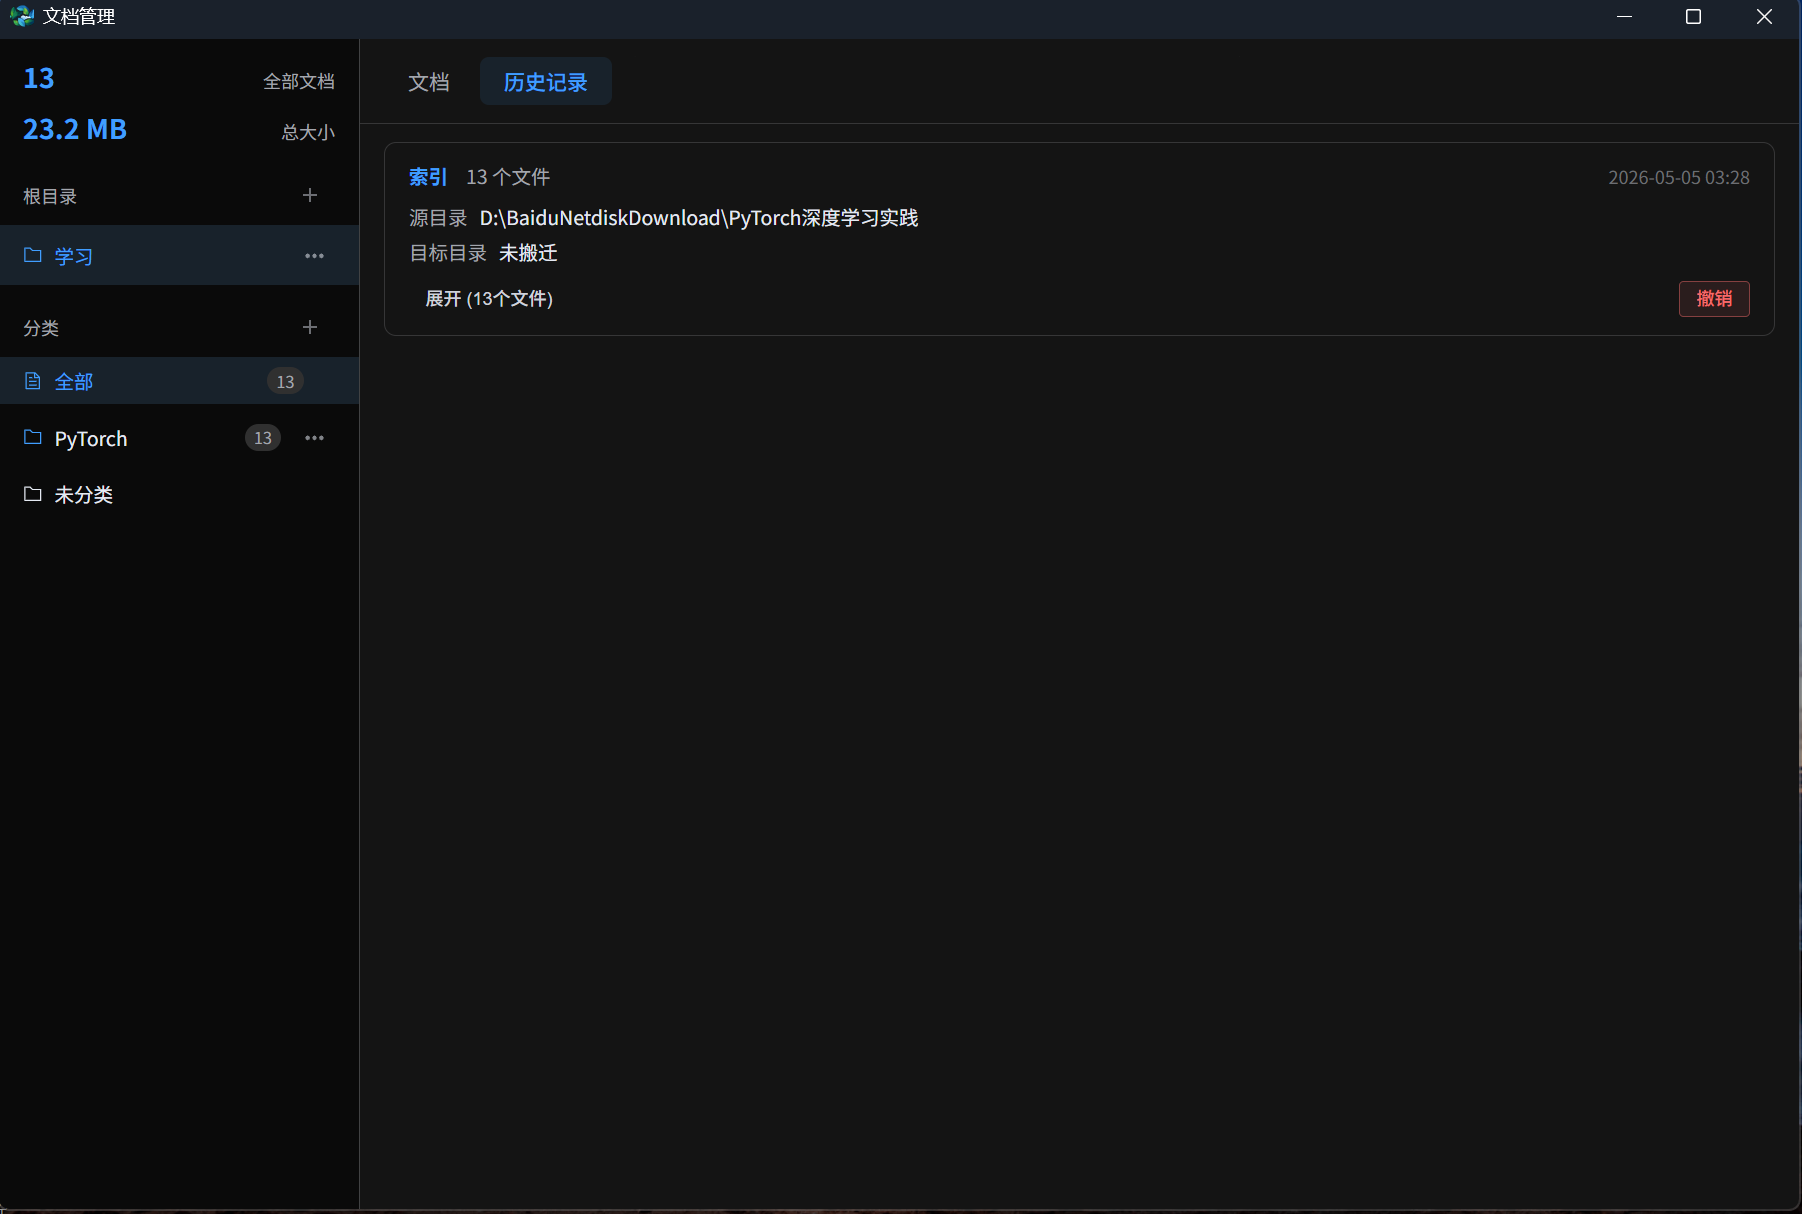This screenshot has height=1214, width=1802.
Task: Click the folder icon beside 学习
Action: click(33, 255)
